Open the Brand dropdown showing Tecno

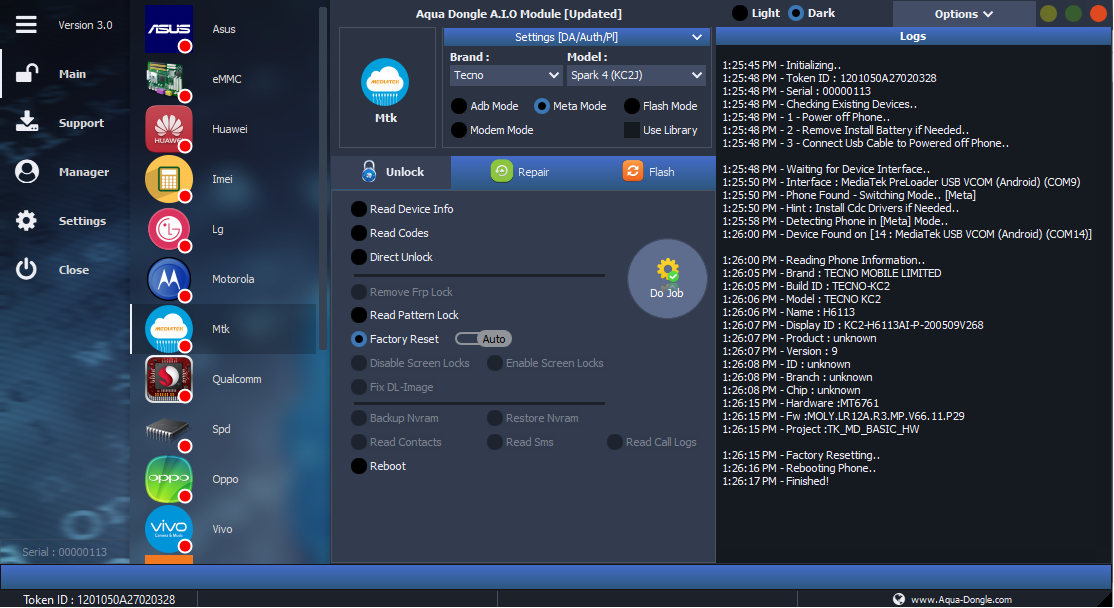click(507, 75)
